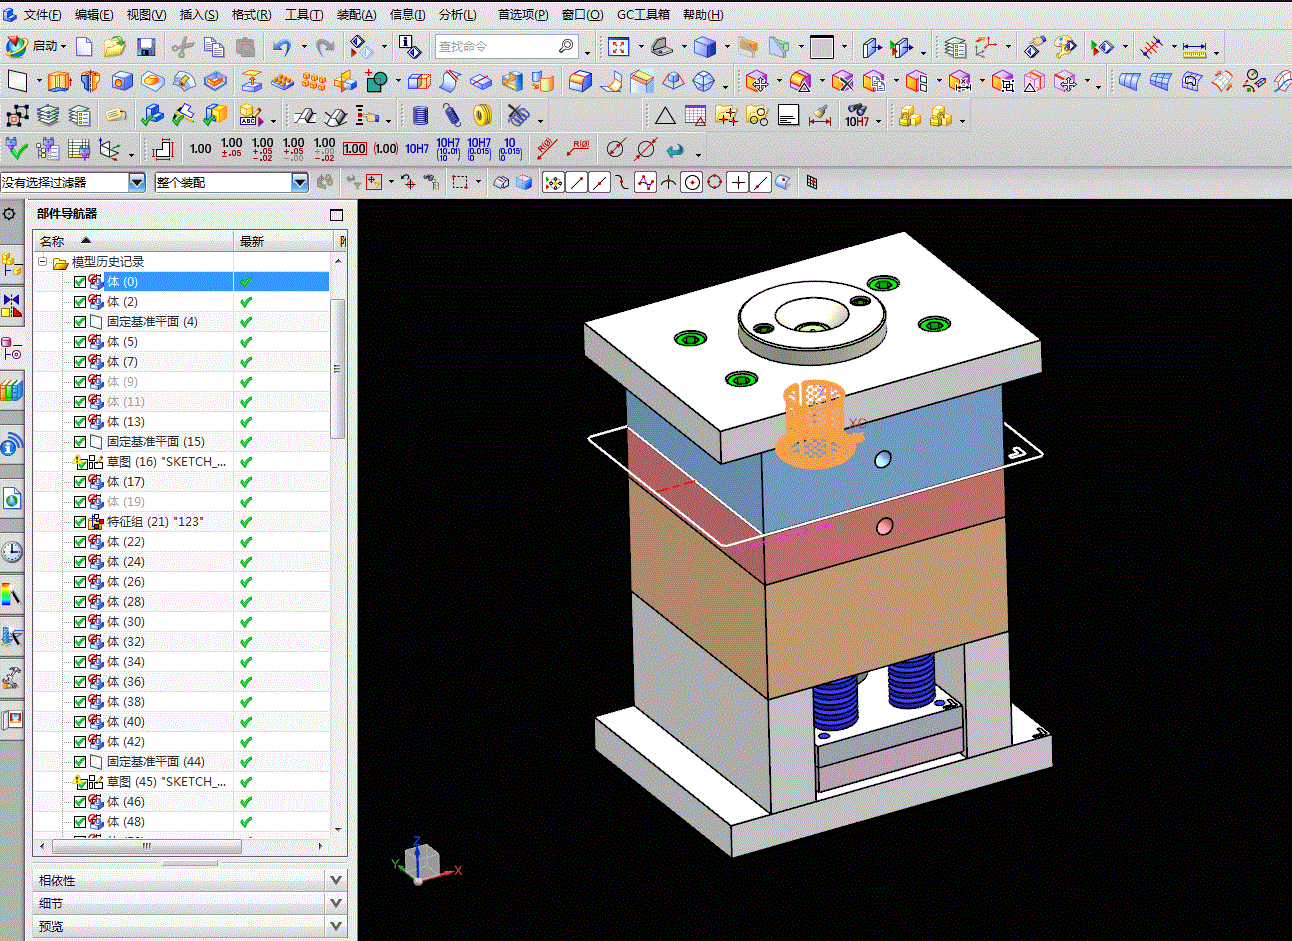Toggle checkbox for 特征组 (21) "123"

coord(80,522)
